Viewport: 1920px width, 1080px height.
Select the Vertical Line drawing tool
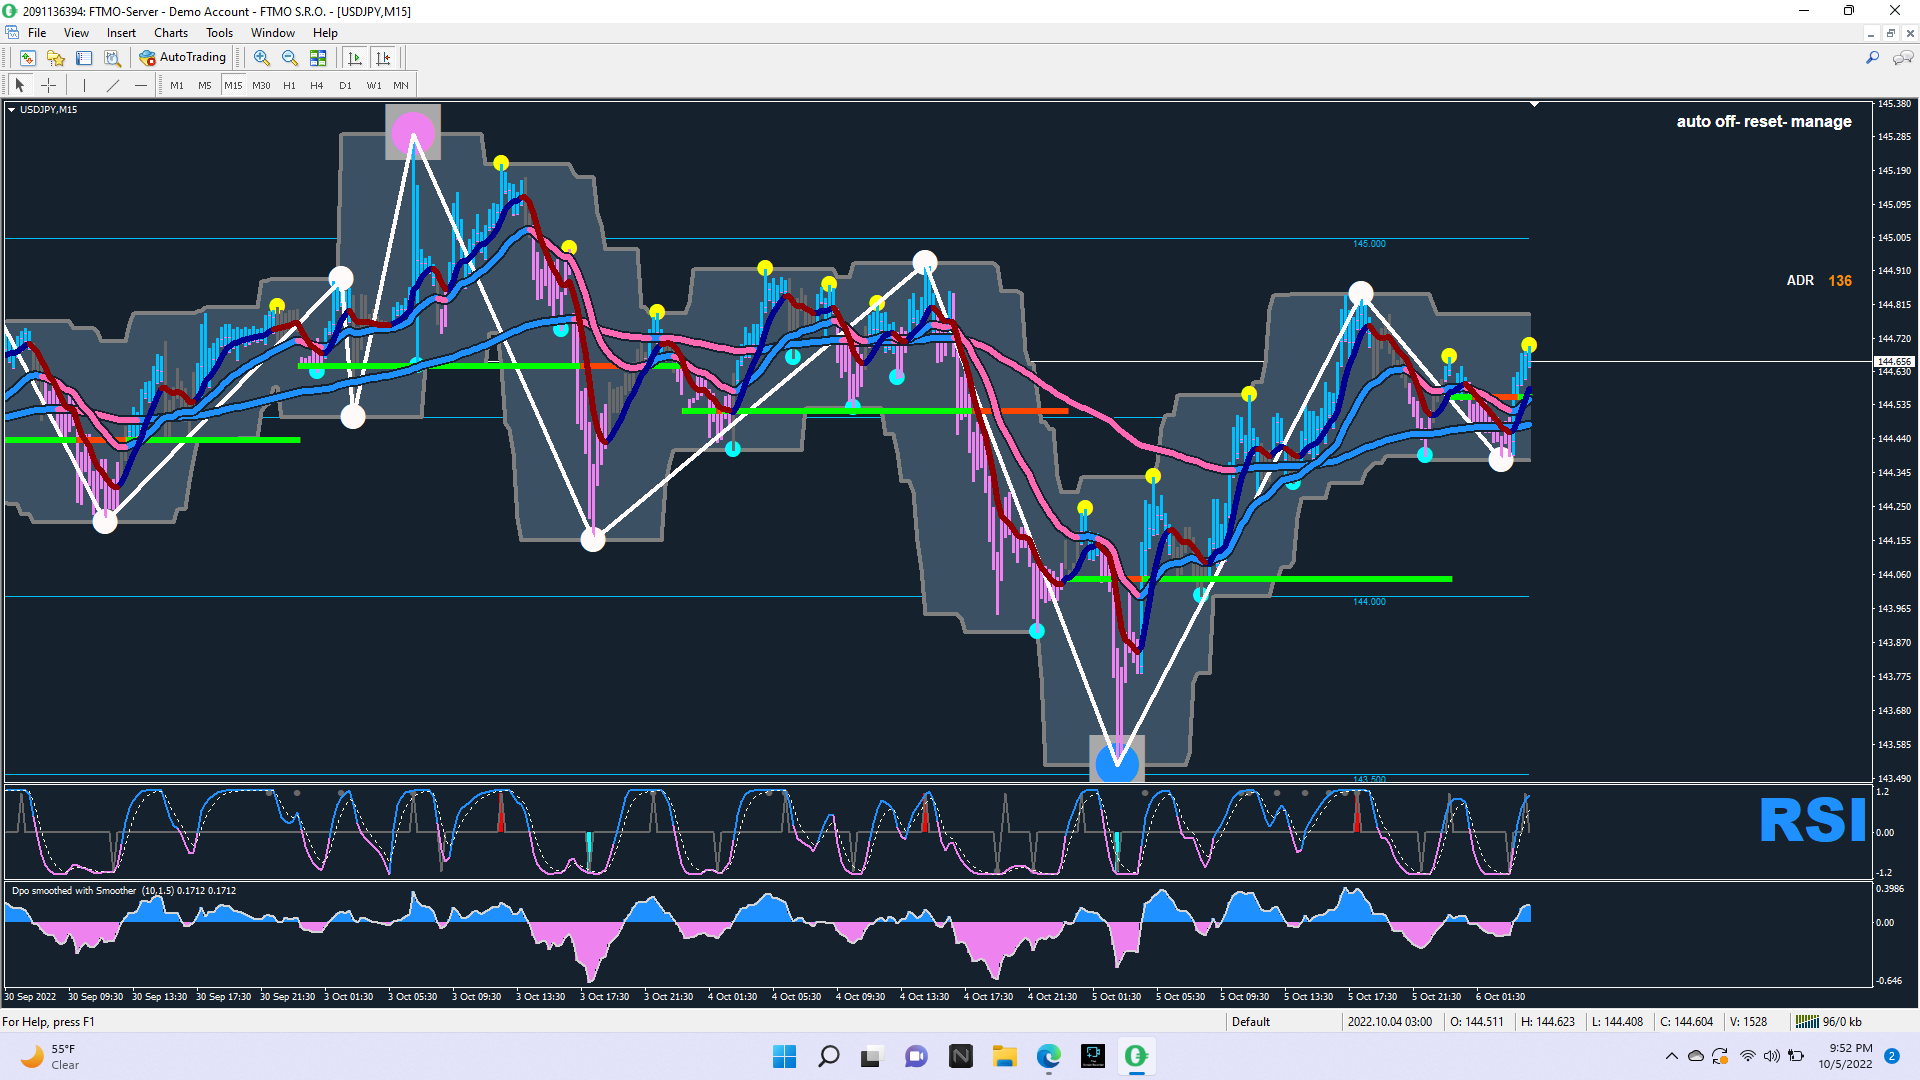[84, 85]
